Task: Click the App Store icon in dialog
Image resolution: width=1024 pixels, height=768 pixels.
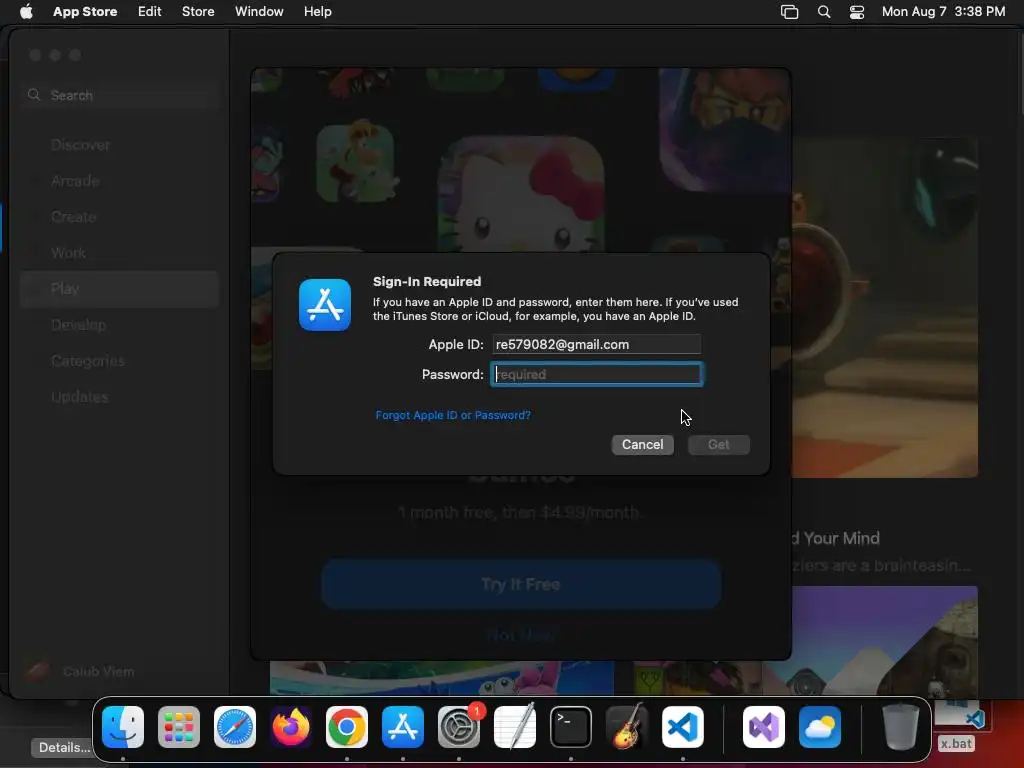Action: (325, 305)
